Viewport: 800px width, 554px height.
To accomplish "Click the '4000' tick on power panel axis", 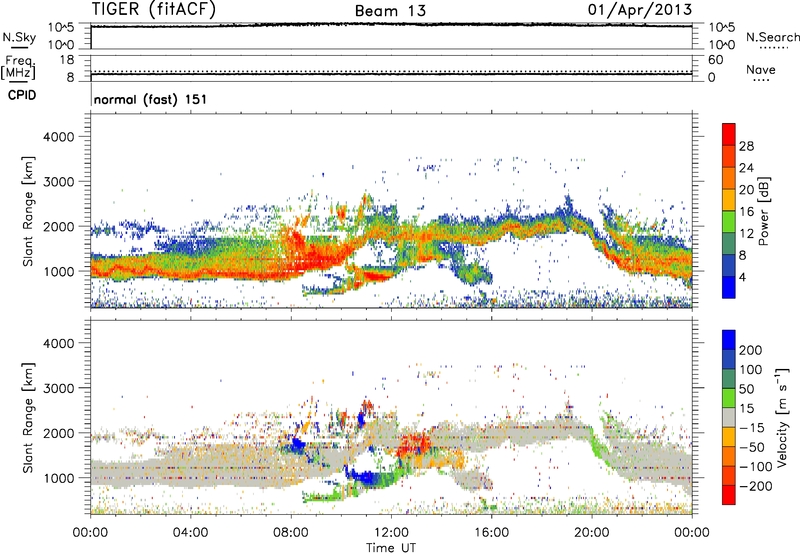I will [x=59, y=137].
